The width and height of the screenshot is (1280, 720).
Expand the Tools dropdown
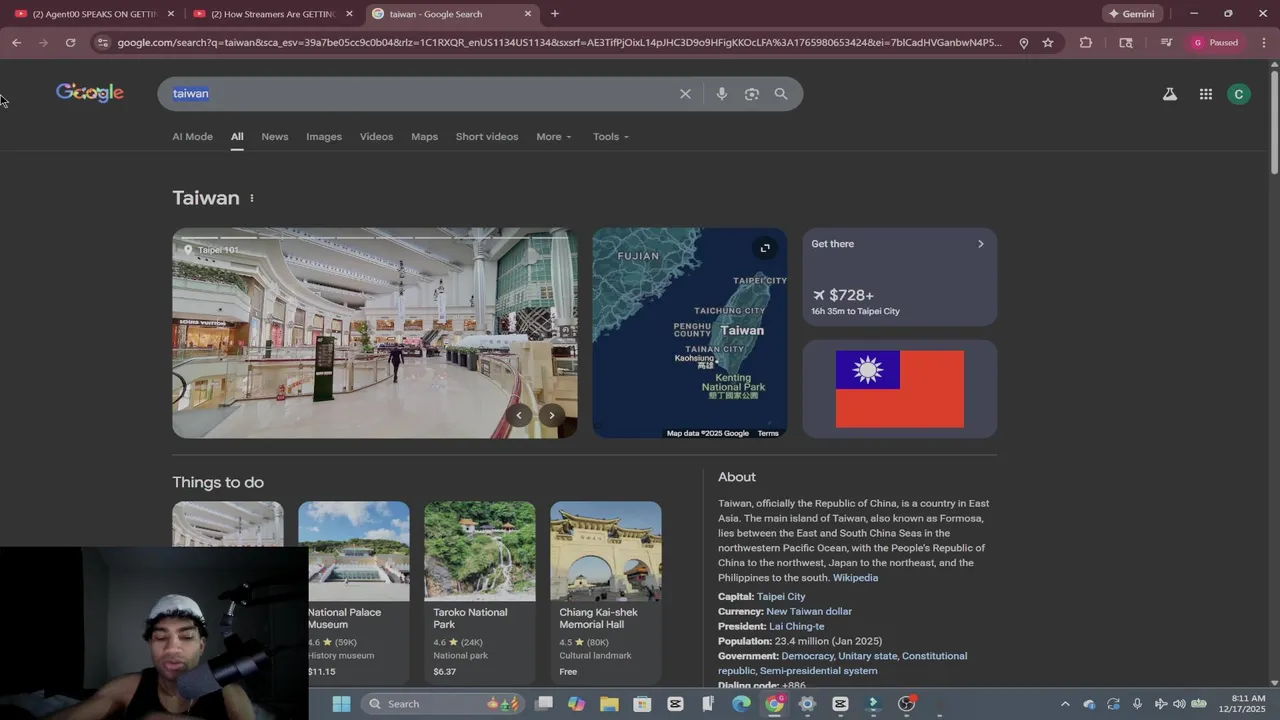pos(611,137)
